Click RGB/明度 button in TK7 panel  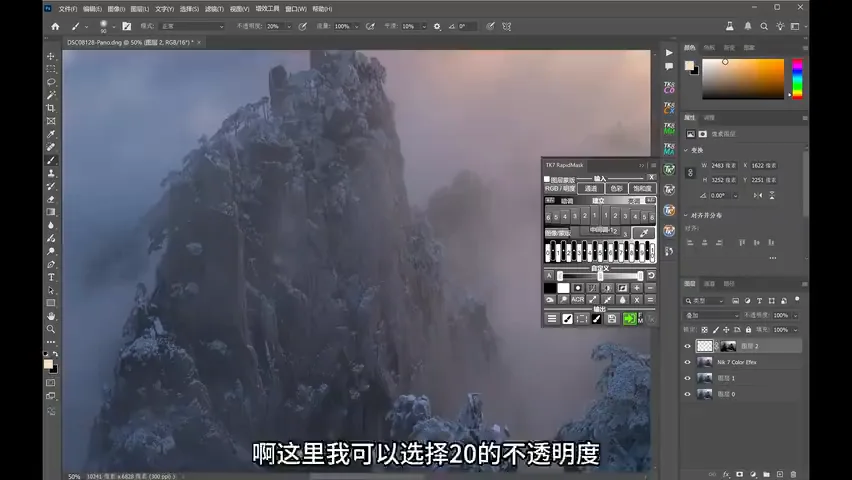pos(560,189)
